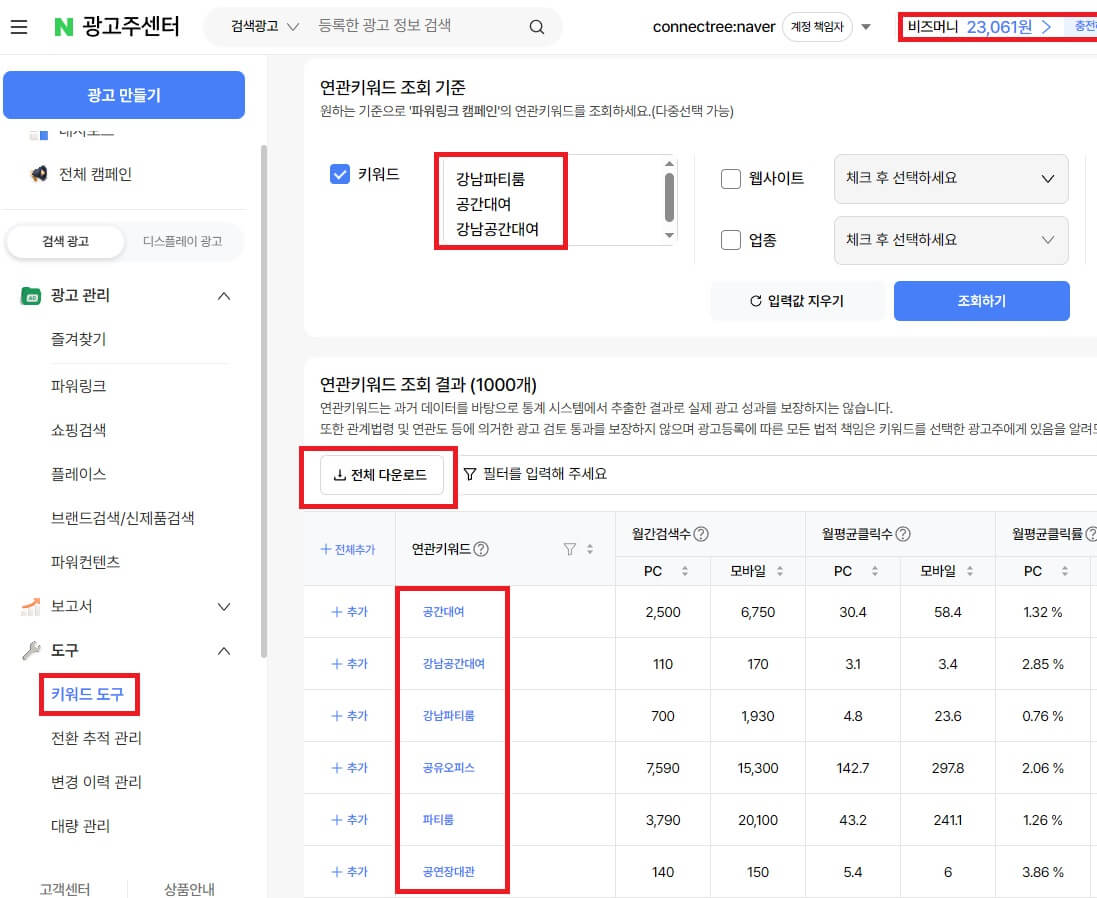Image resolution: width=1097 pixels, height=898 pixels.
Task: Open 파워컨텐츠 menu item
Action: coord(85,562)
